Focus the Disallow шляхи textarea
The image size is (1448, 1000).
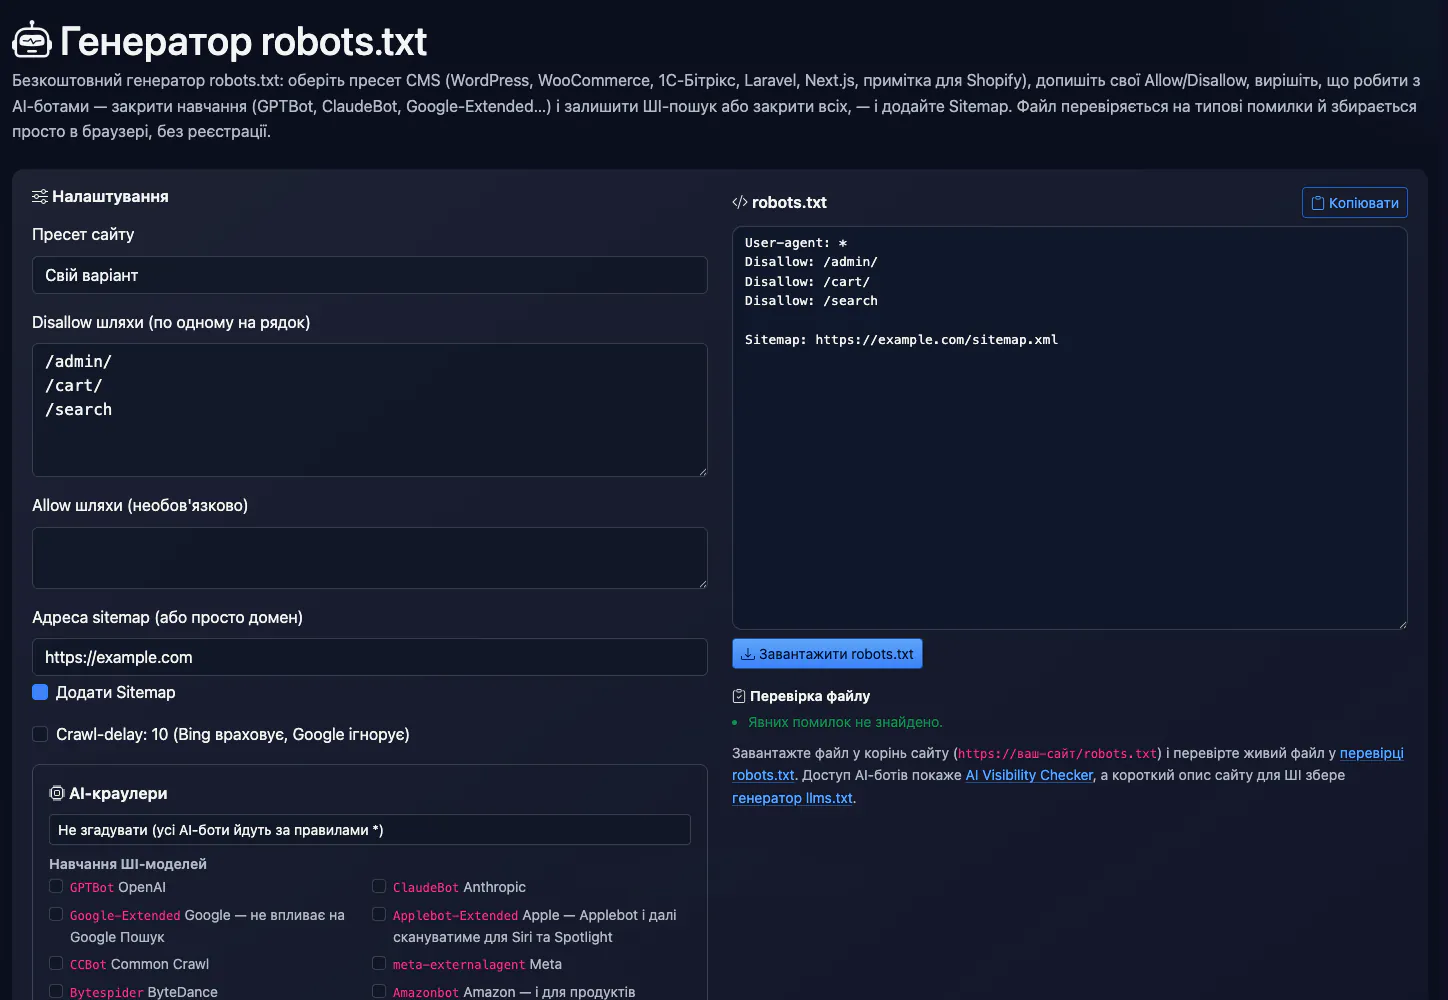tap(370, 410)
